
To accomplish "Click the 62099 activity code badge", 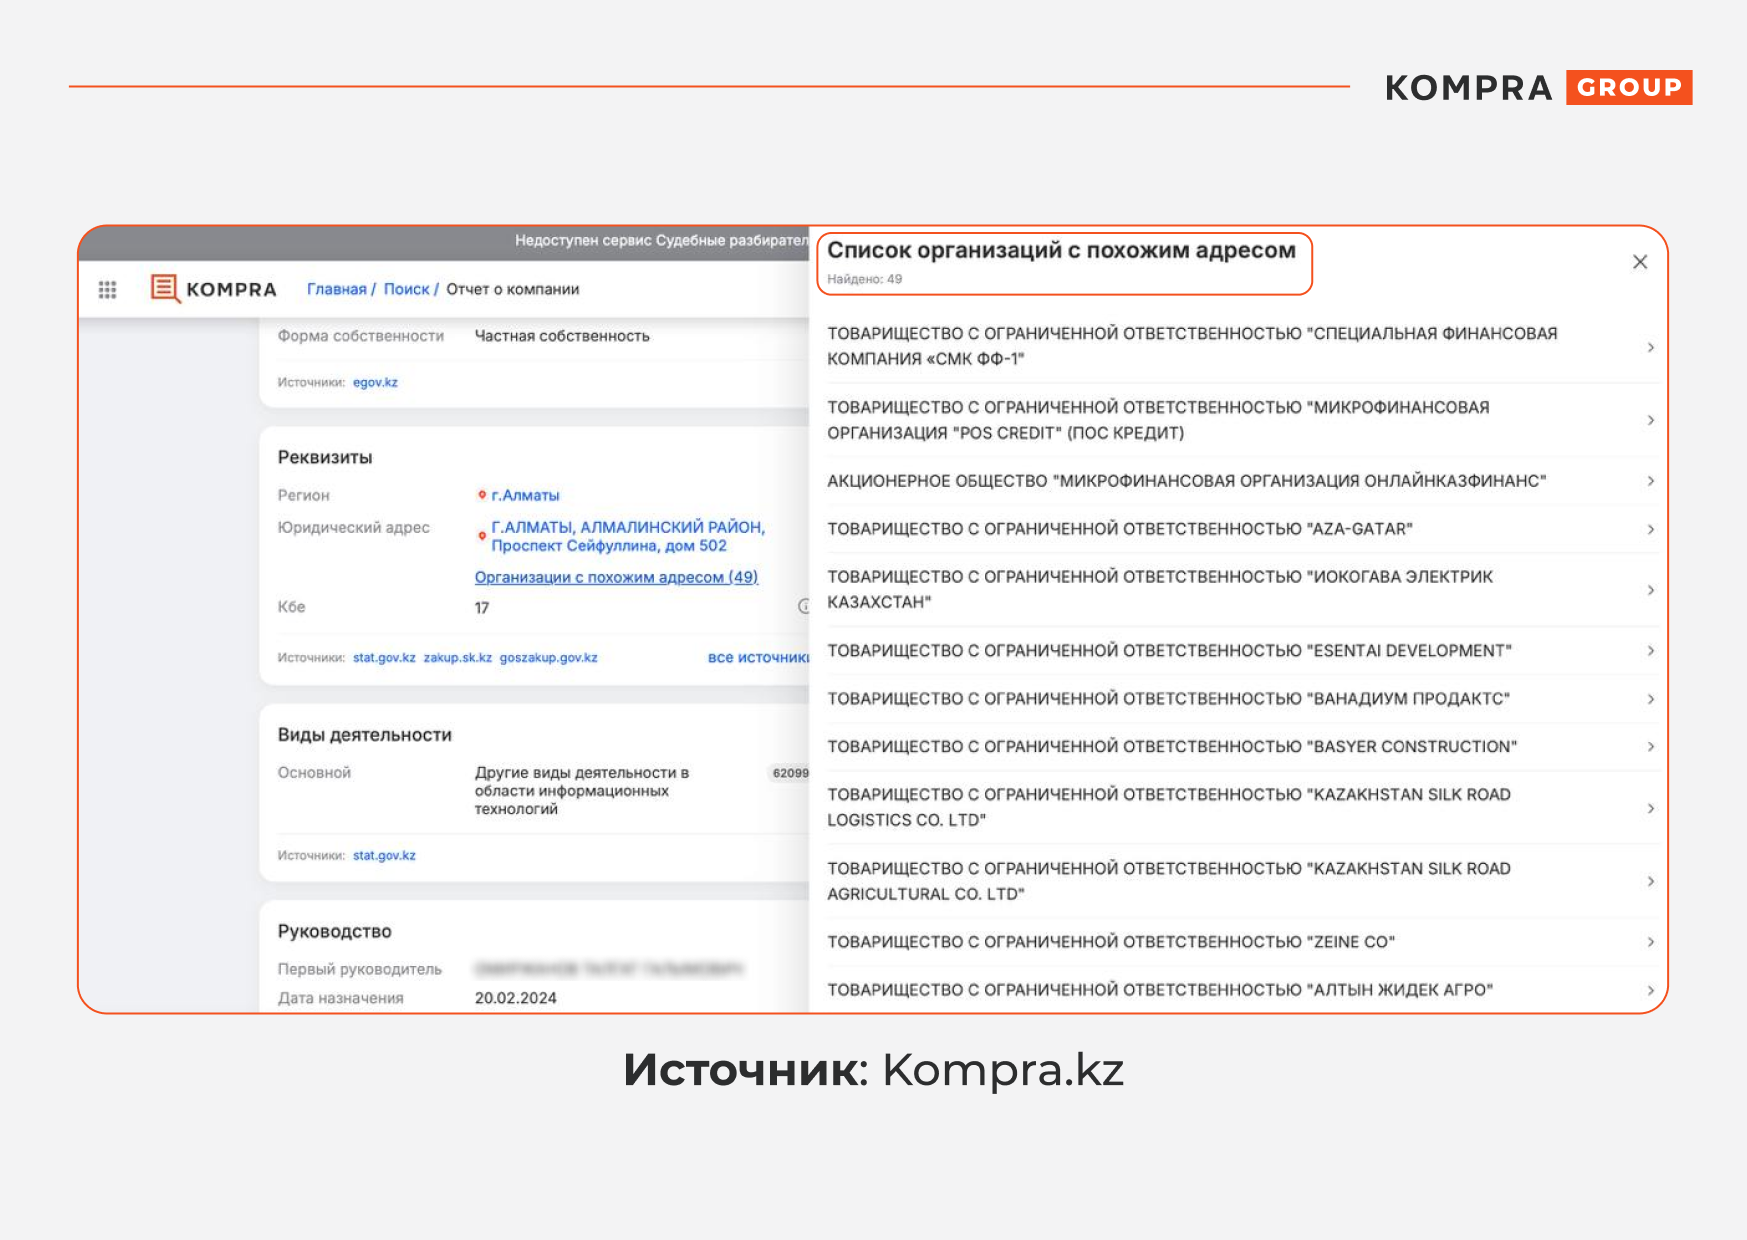I will (790, 773).
